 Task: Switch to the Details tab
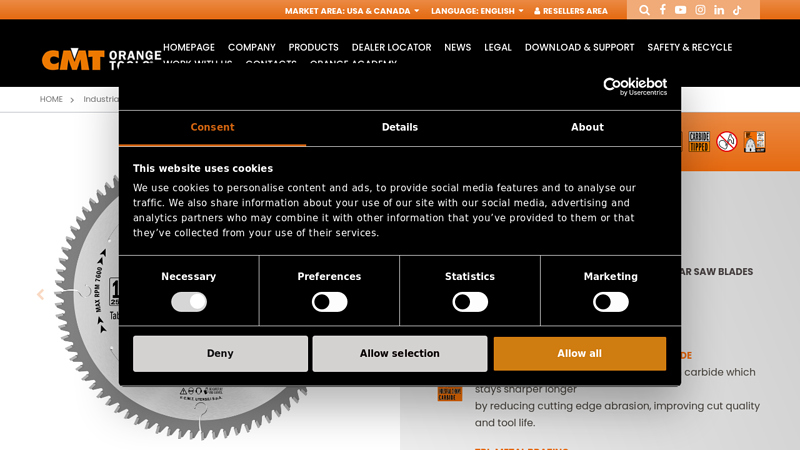click(x=400, y=128)
